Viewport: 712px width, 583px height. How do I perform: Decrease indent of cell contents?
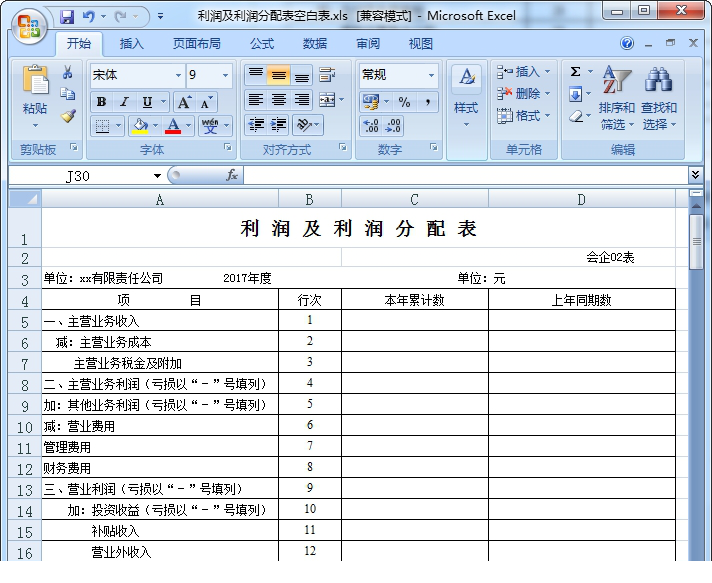click(x=256, y=124)
